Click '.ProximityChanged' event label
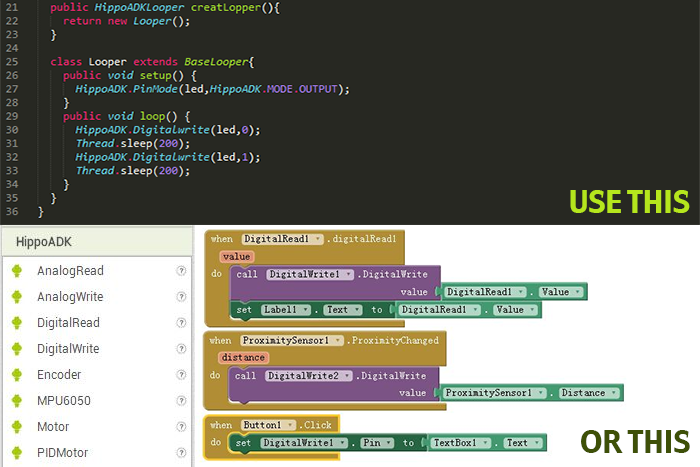This screenshot has width=700, height=467. (393, 340)
